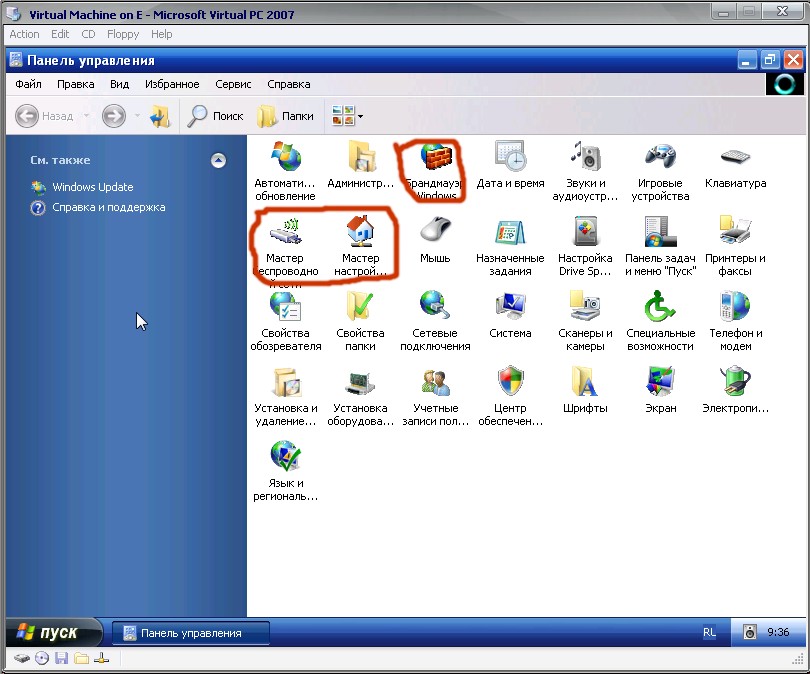Image resolution: width=810 pixels, height=674 pixels.
Task: Click the 9:36 tray clock
Action: tap(778, 632)
